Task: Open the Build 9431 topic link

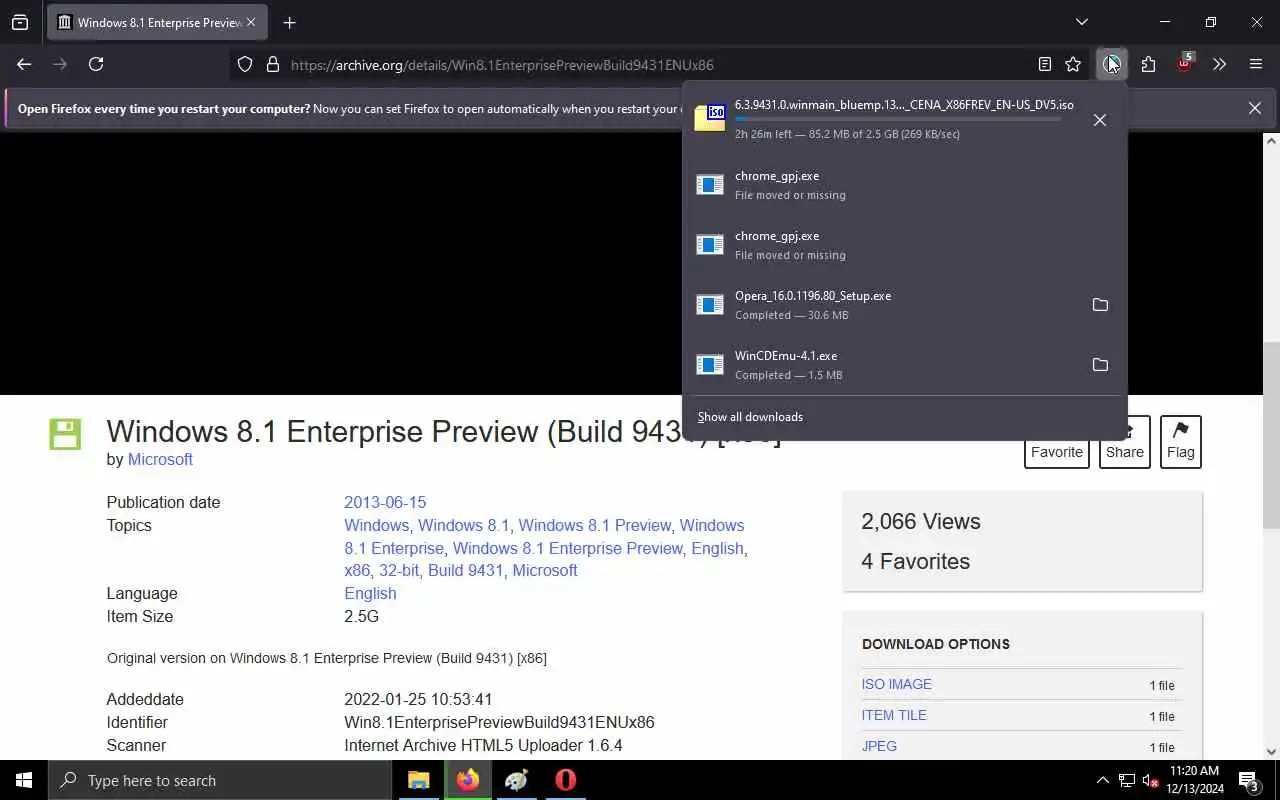Action: [x=466, y=570]
